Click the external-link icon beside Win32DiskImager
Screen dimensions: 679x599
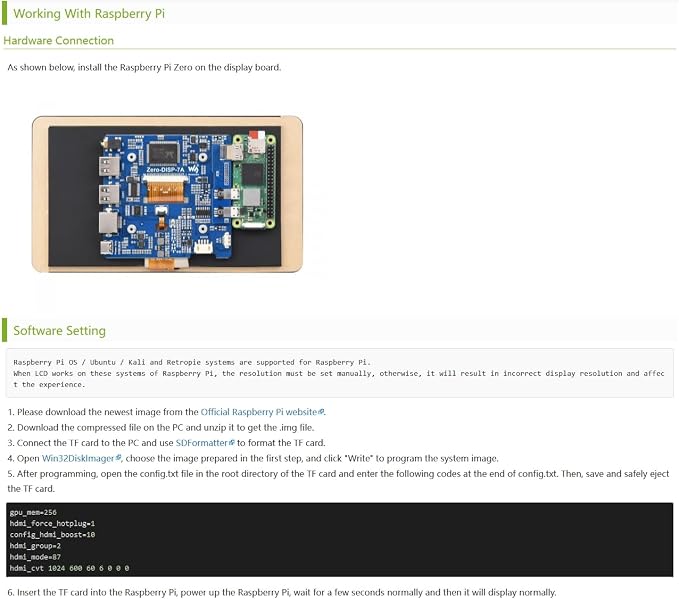point(118,458)
